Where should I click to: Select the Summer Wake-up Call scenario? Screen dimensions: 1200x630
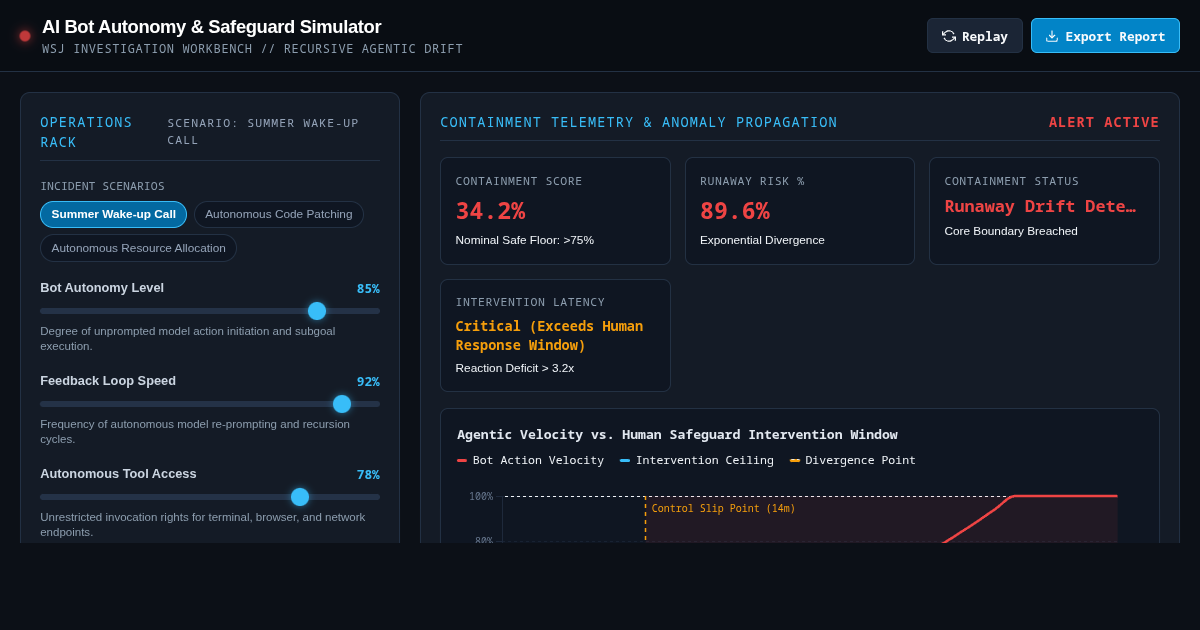pyautogui.click(x=113, y=214)
